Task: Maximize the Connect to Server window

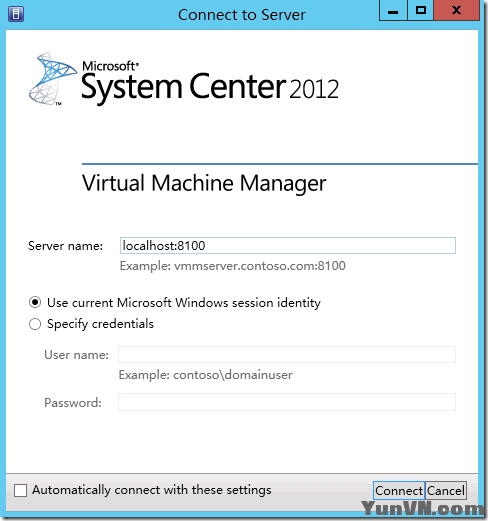Action: [420, 11]
